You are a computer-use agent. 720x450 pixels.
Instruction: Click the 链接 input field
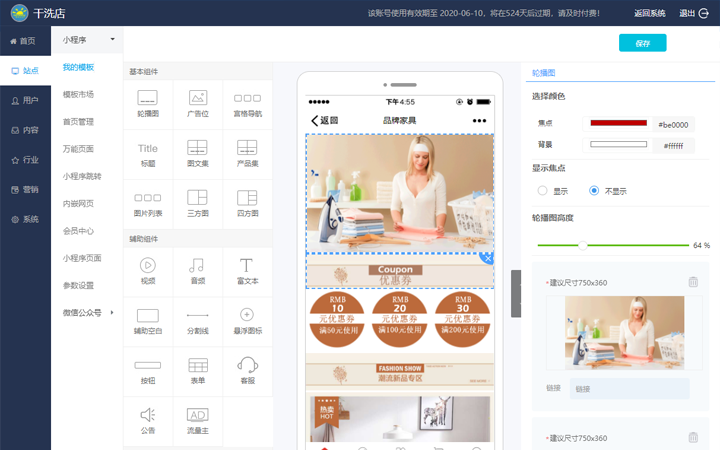(629, 389)
